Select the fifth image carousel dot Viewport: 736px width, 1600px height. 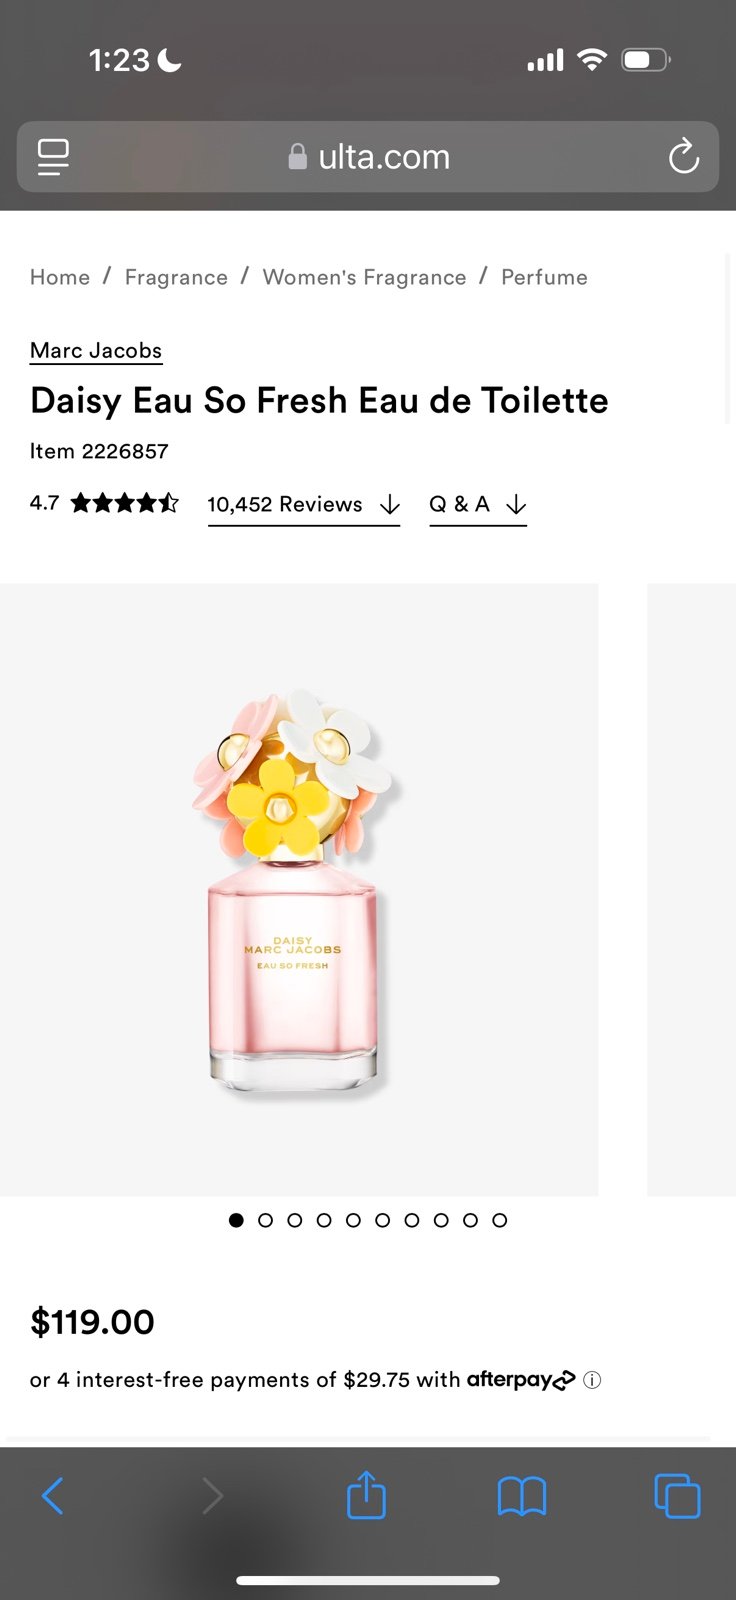tap(353, 1220)
